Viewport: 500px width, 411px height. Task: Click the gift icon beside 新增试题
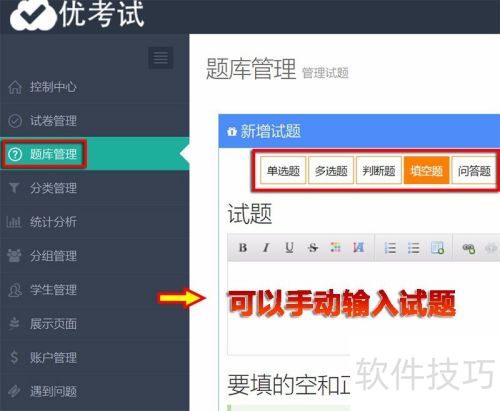pos(232,131)
